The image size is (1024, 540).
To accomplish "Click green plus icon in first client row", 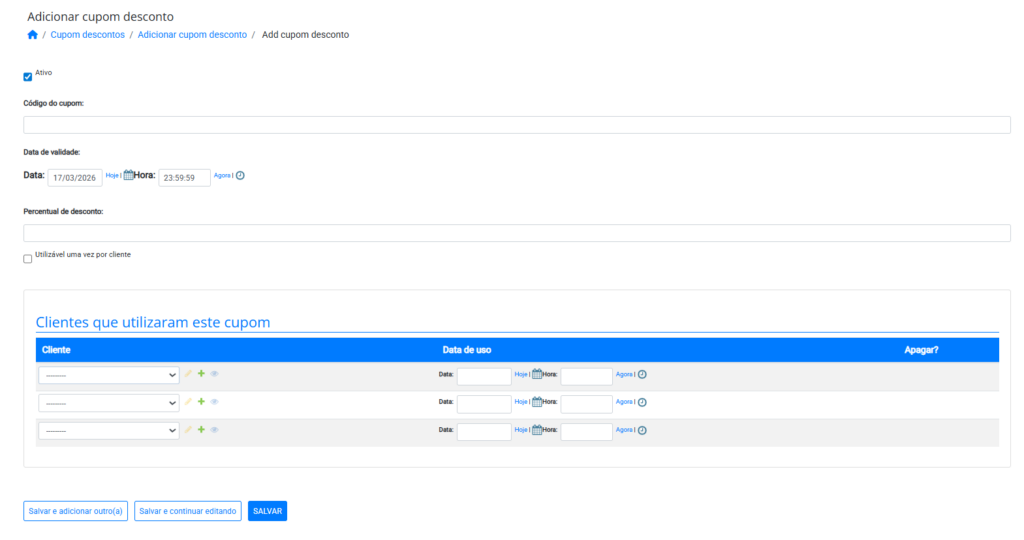I will (201, 374).
